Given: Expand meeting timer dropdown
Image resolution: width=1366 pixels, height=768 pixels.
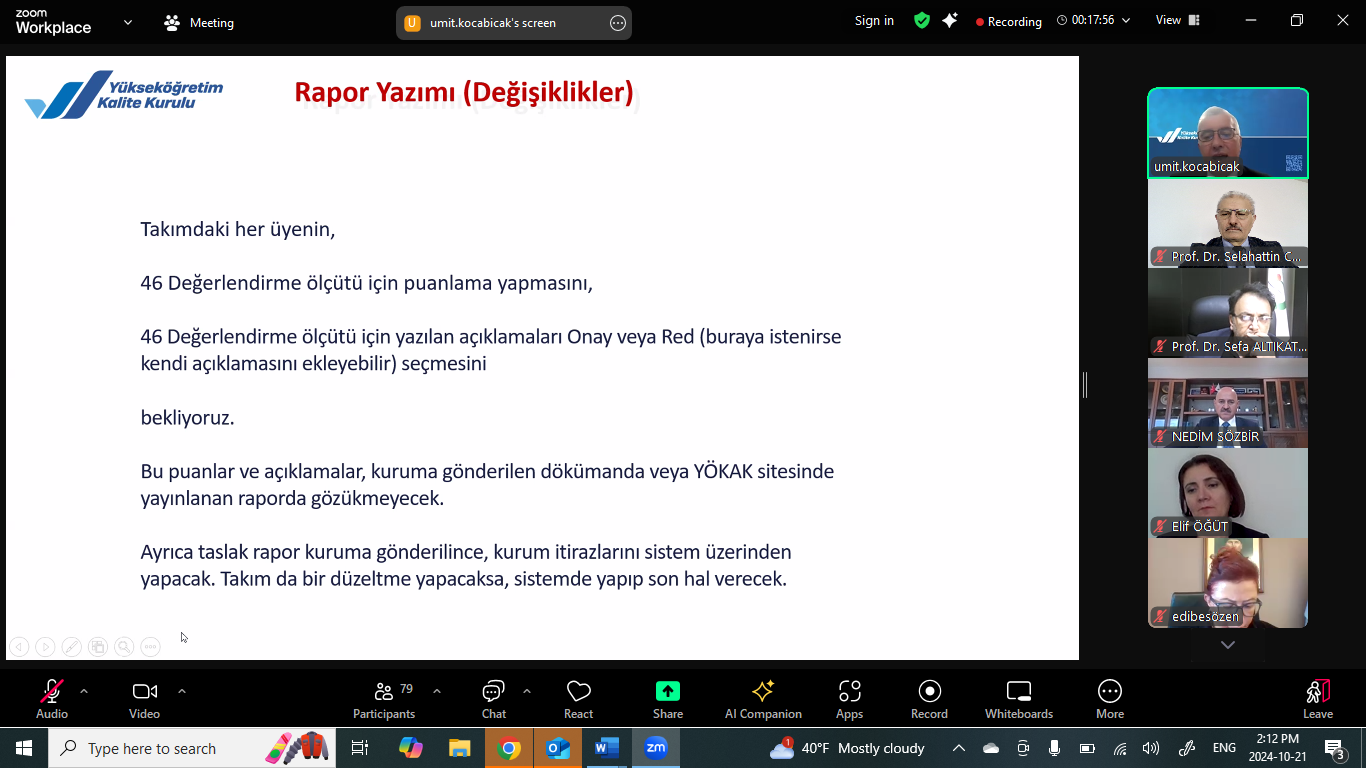Looking at the screenshot, I should [1126, 20].
